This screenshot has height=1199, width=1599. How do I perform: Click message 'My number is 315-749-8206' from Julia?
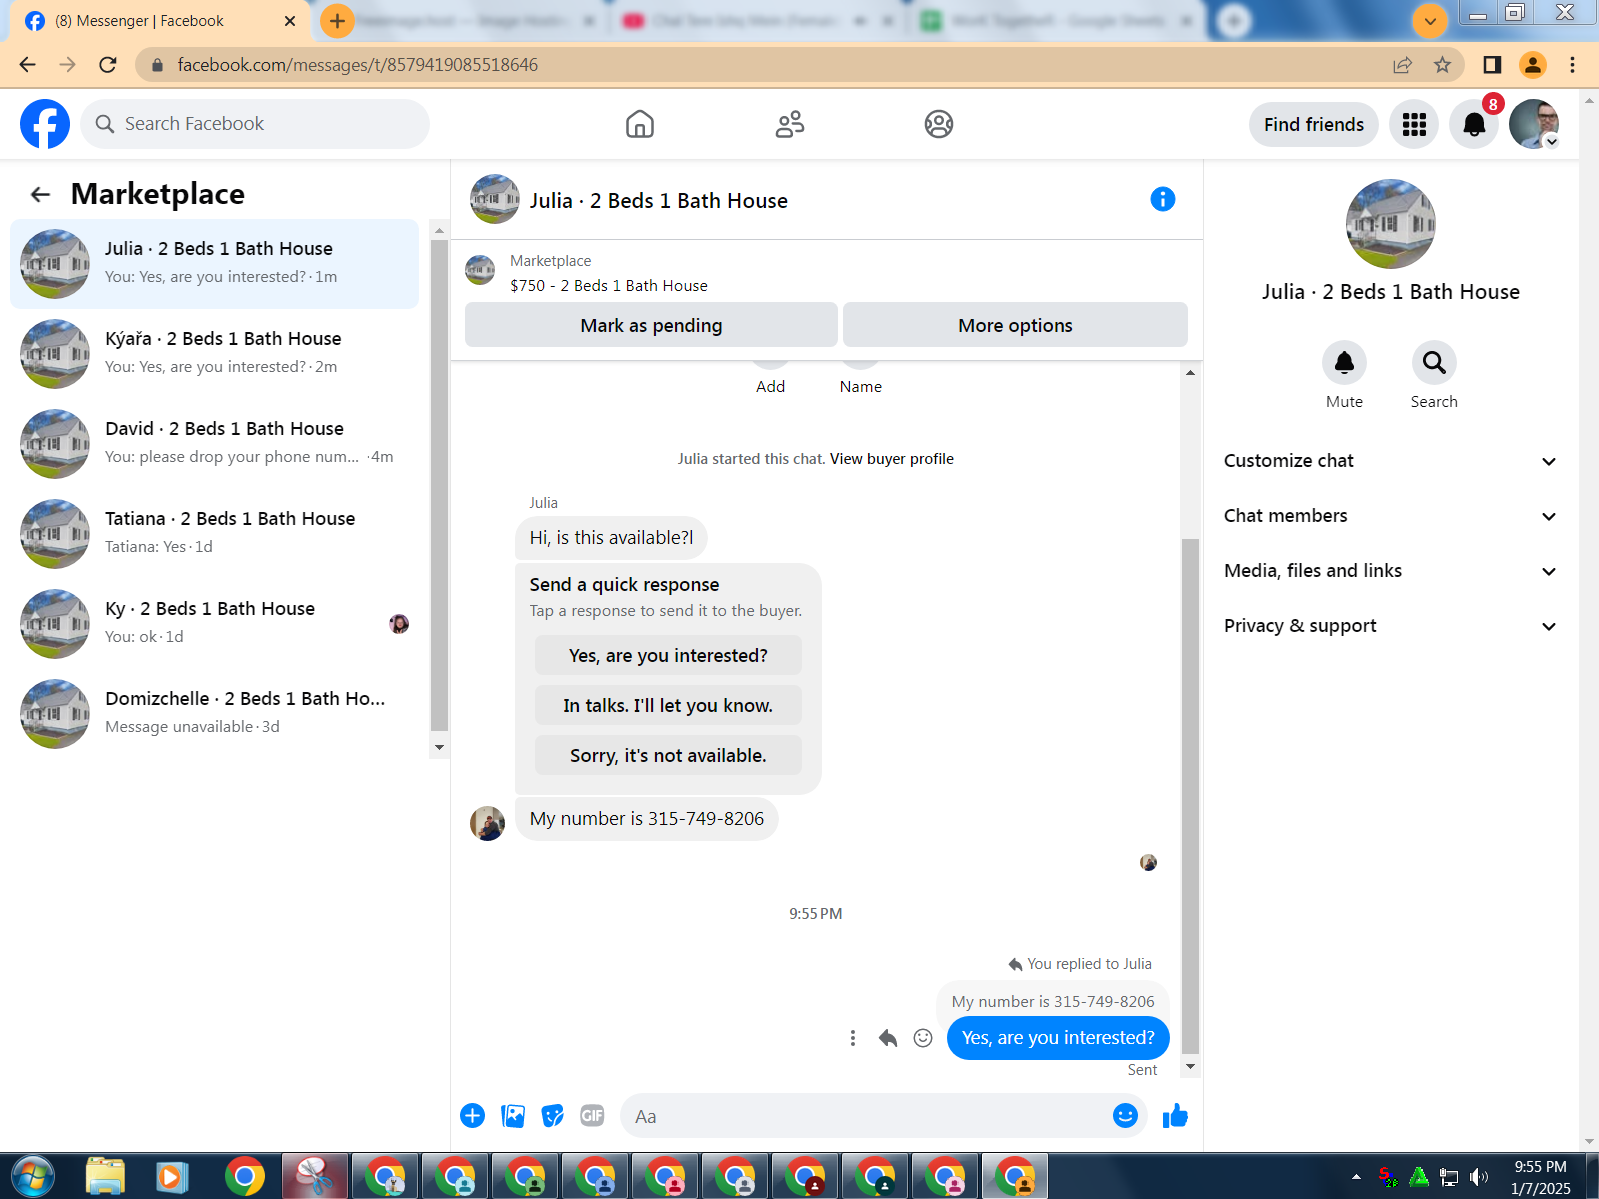point(647,819)
